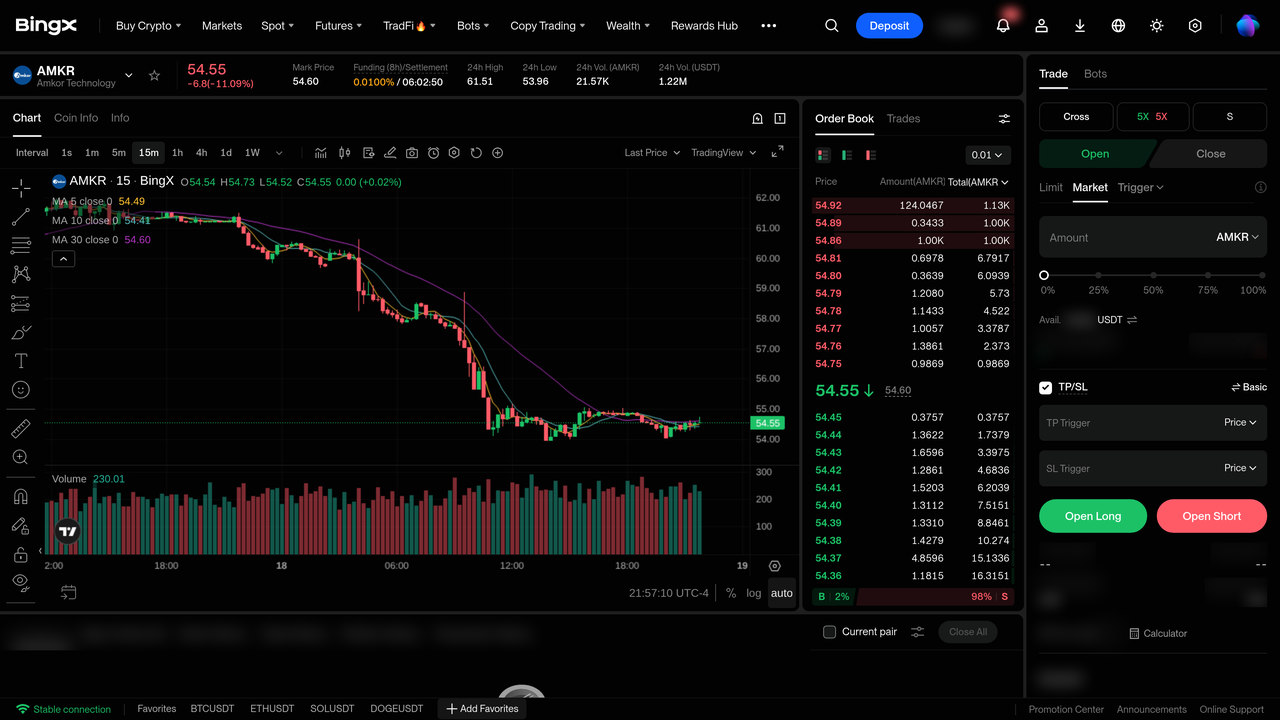Hide all drawings with the eye icon
The width and height of the screenshot is (1280, 720).
(x=21, y=581)
